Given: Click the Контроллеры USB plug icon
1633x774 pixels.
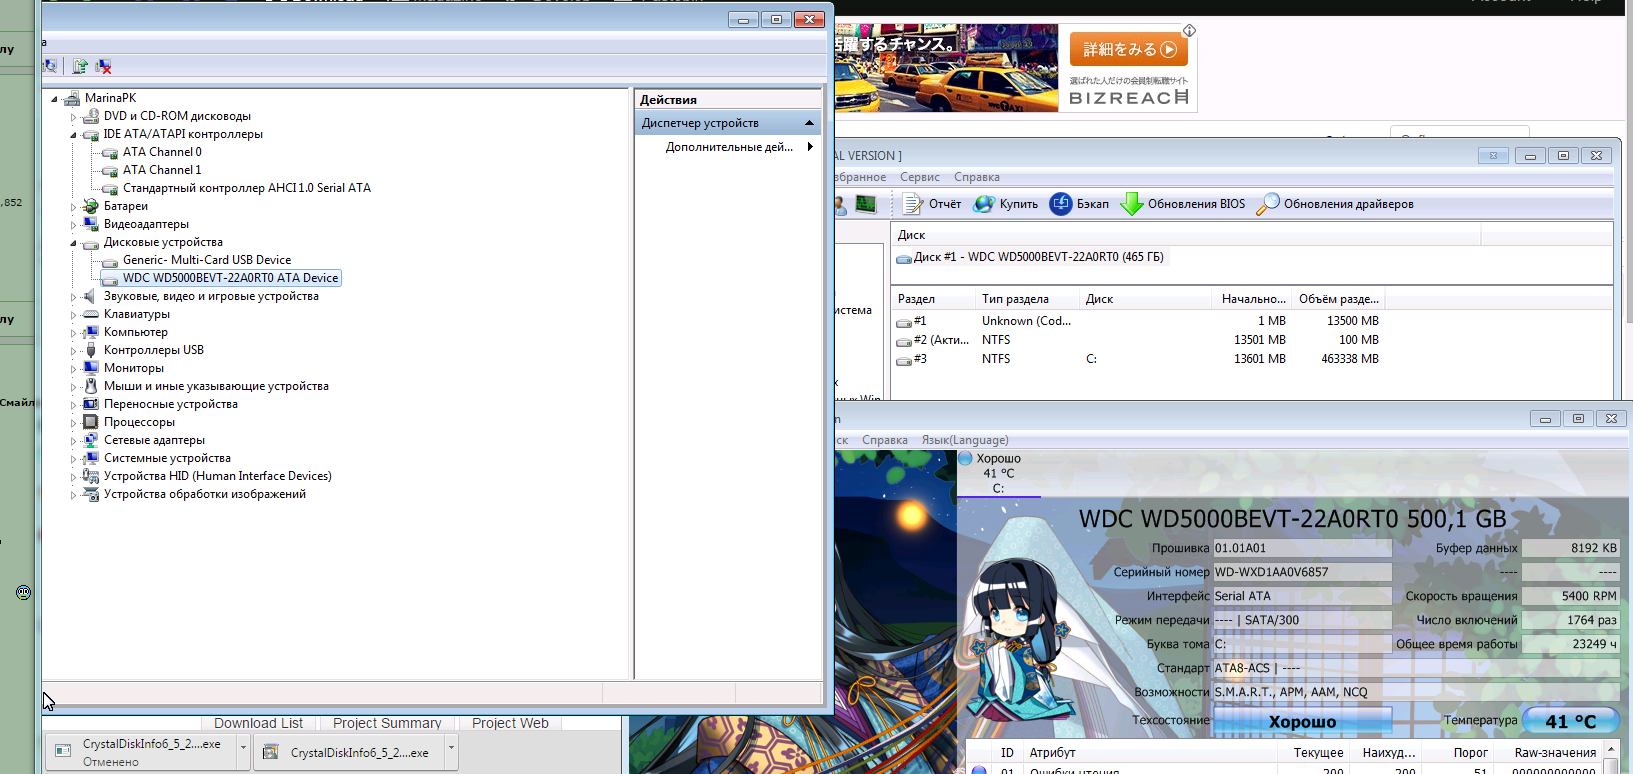Looking at the screenshot, I should tap(91, 350).
